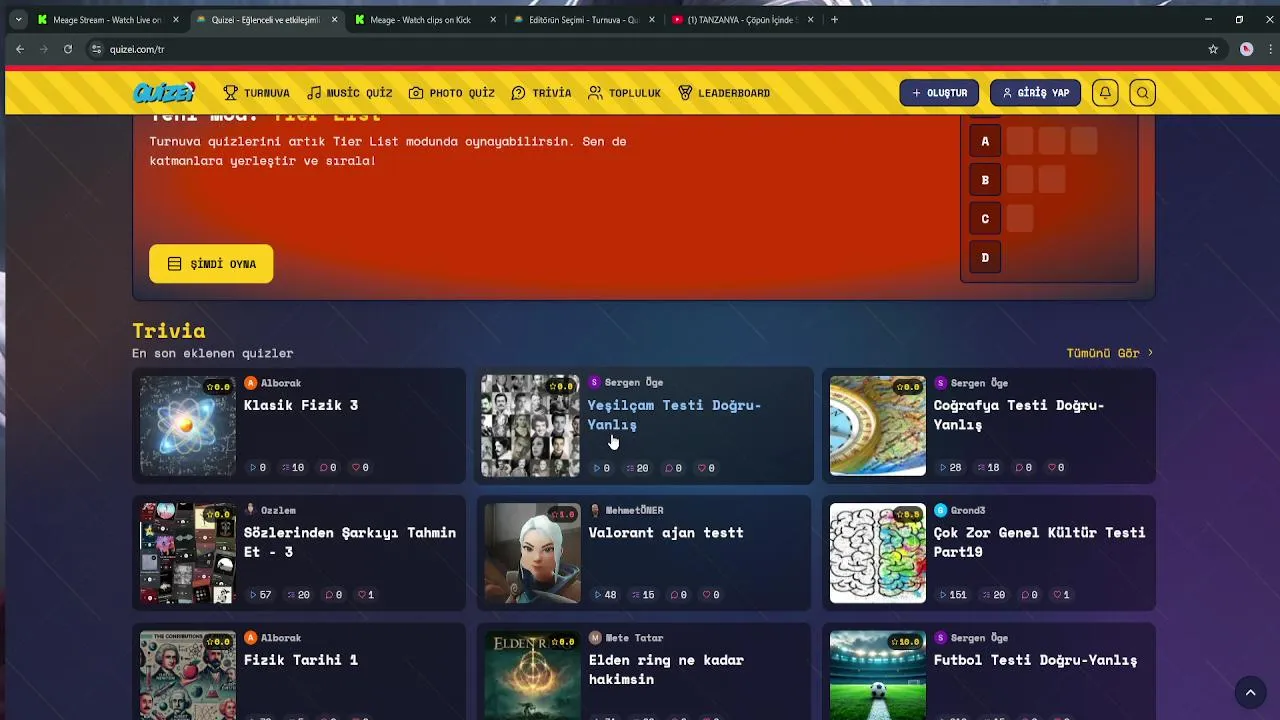This screenshot has height=720, width=1280.
Task: Open the Klasik Fizik 3 quiz thumbnail
Action: [187, 426]
